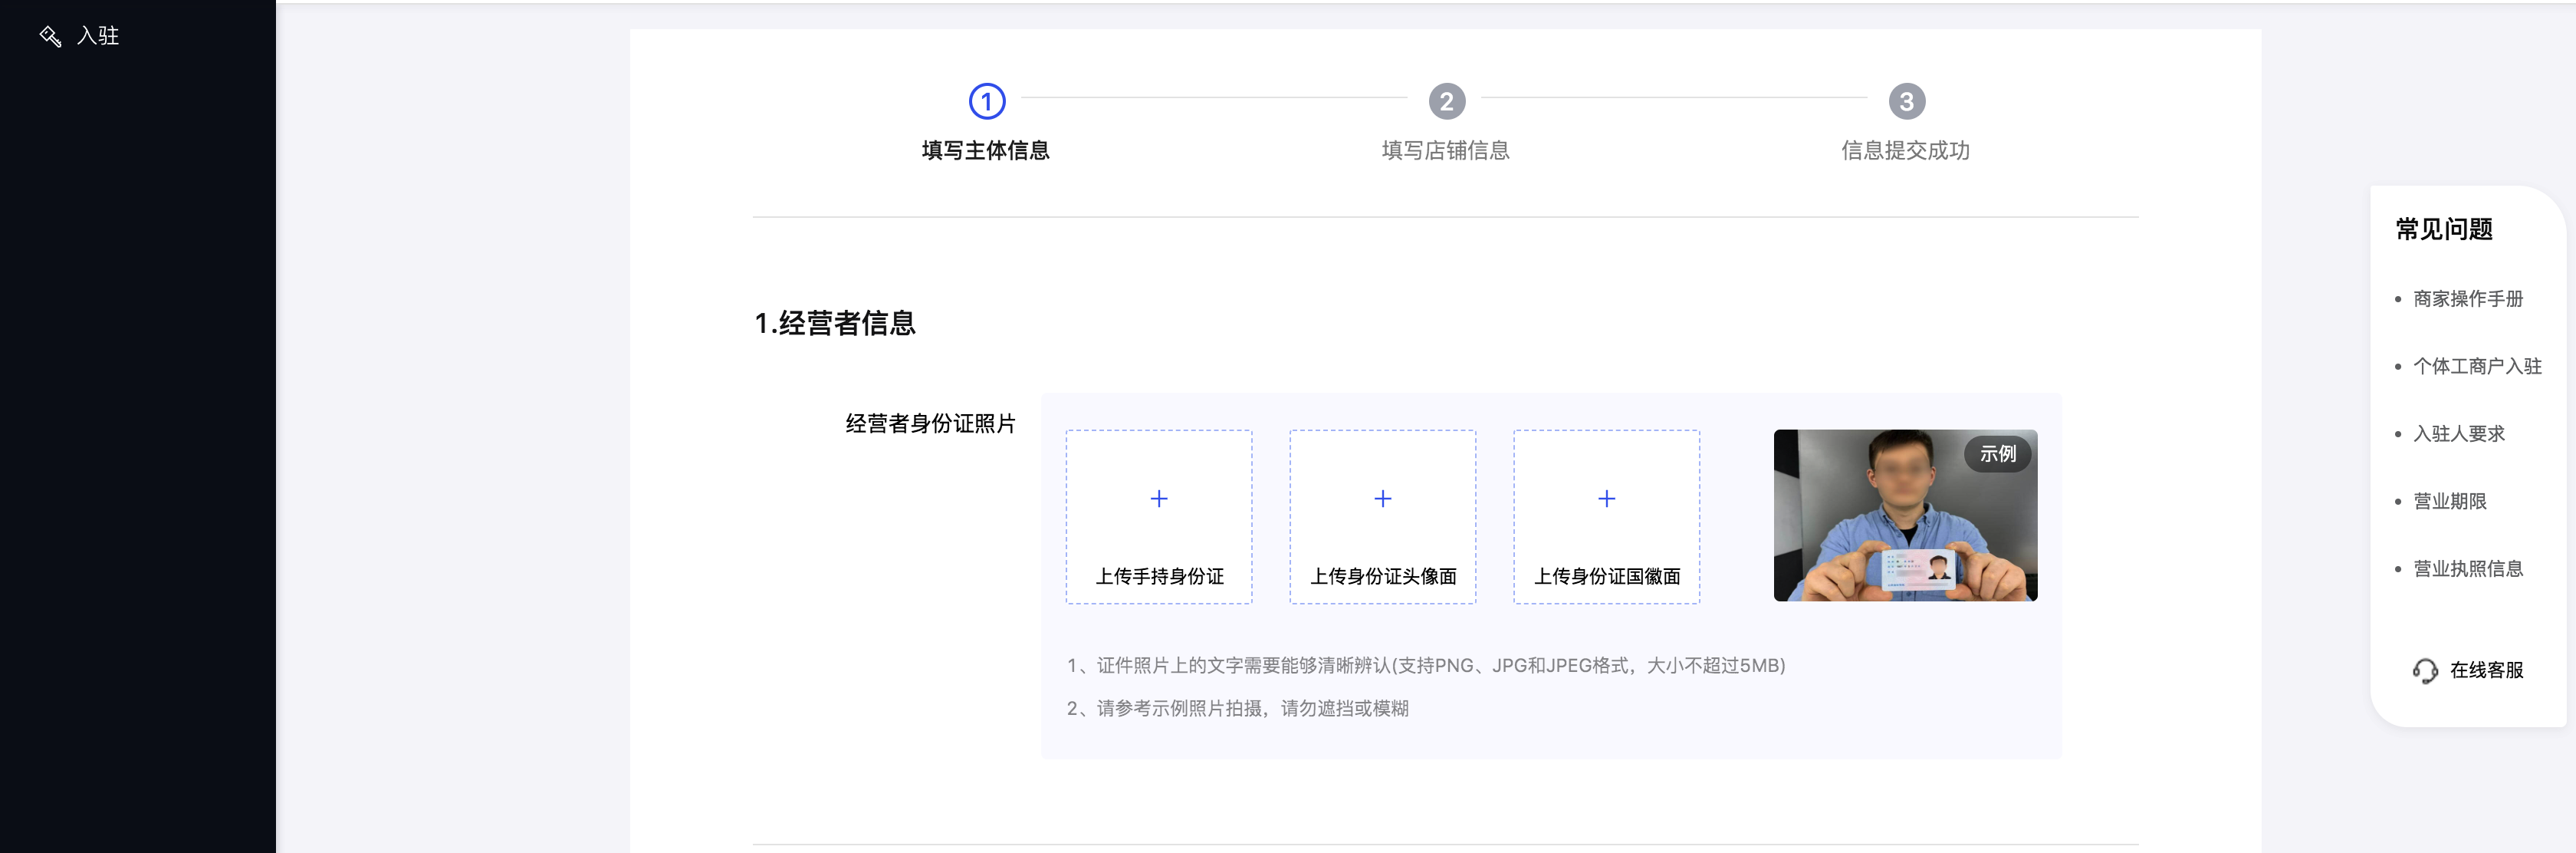
Task: Open 入驻人要求 help link
Action: (2459, 434)
